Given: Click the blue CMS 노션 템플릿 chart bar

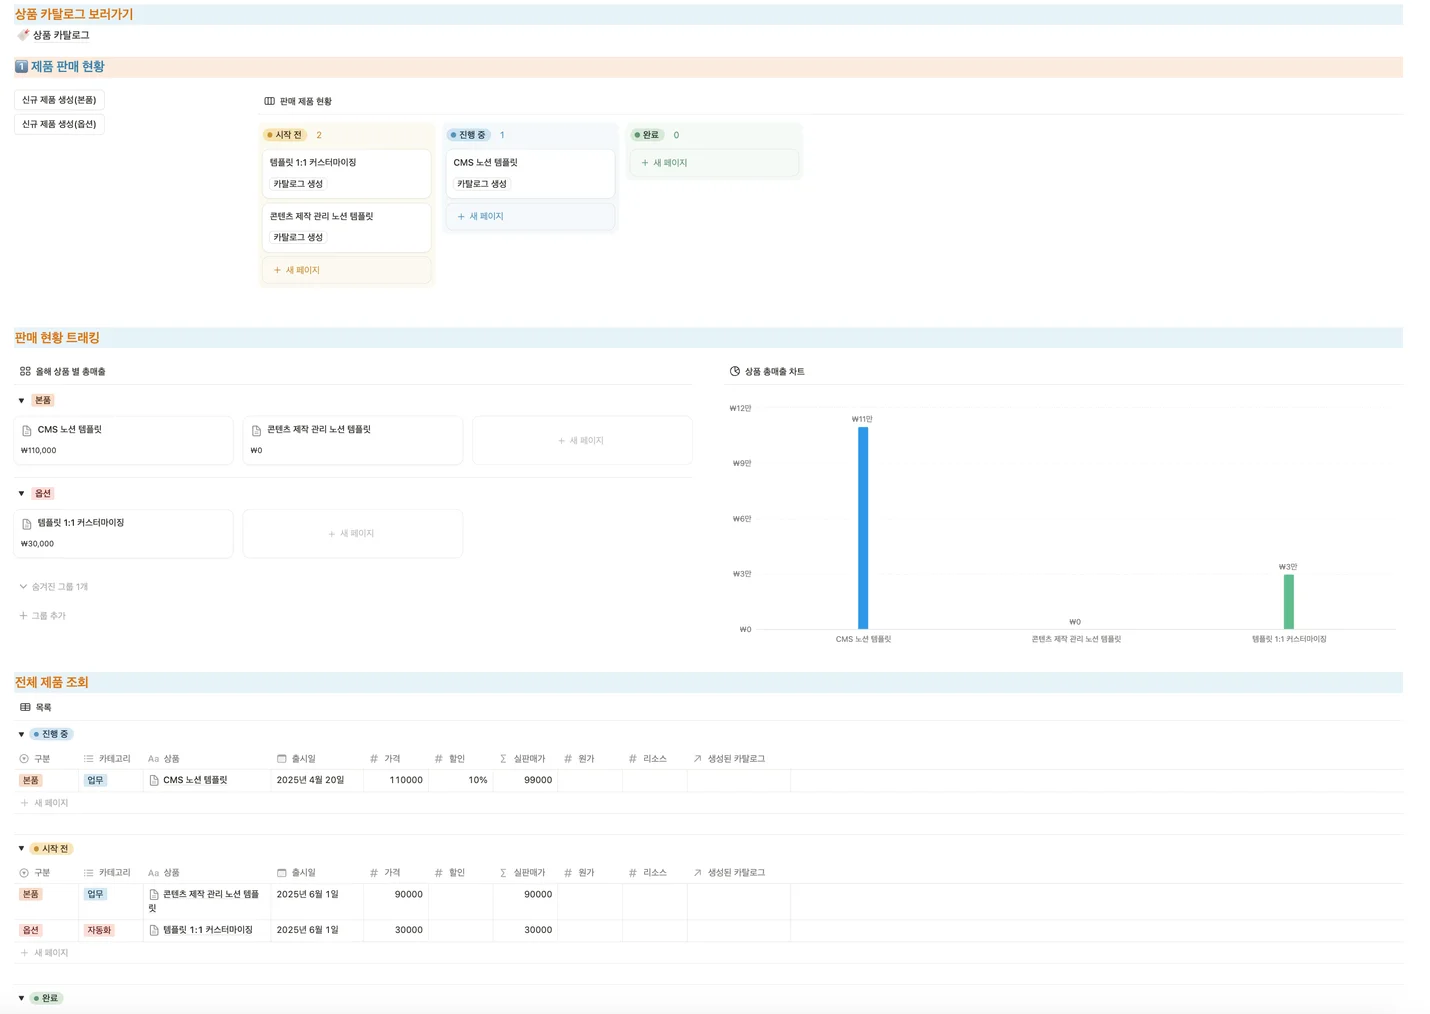Looking at the screenshot, I should [x=863, y=528].
